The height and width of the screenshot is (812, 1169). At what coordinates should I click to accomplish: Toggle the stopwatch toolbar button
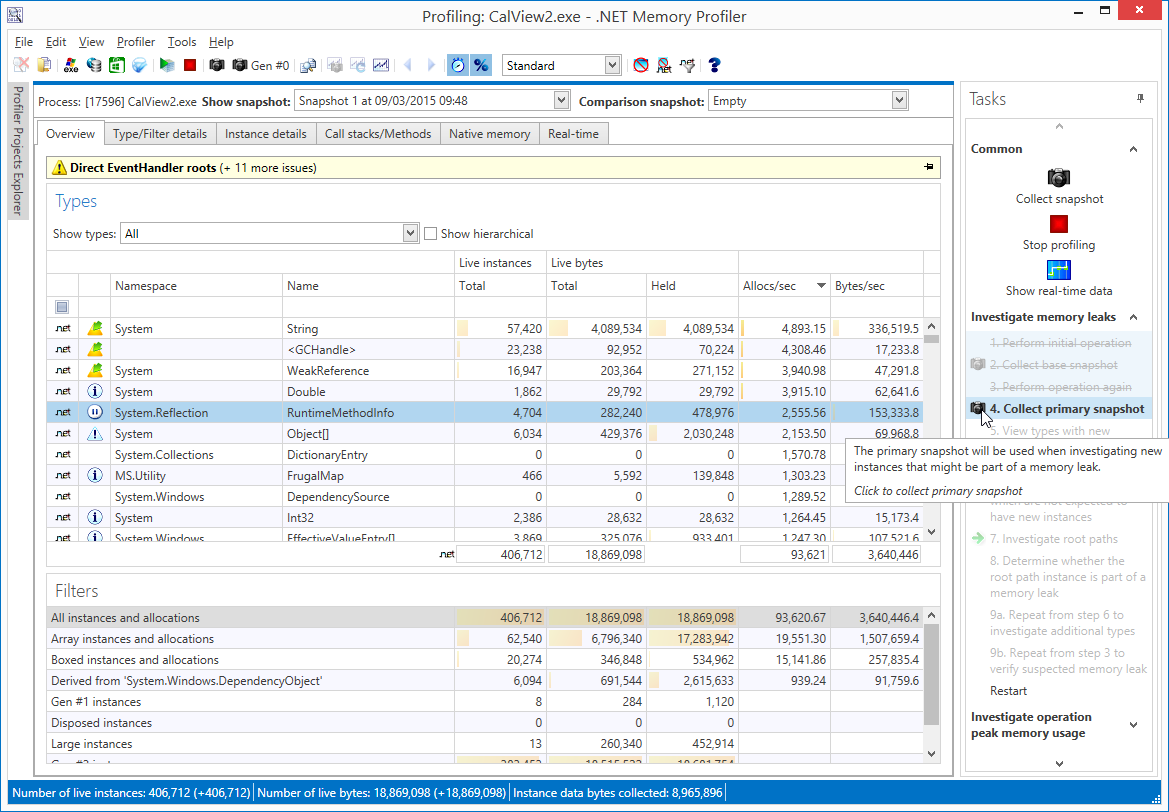(x=457, y=66)
